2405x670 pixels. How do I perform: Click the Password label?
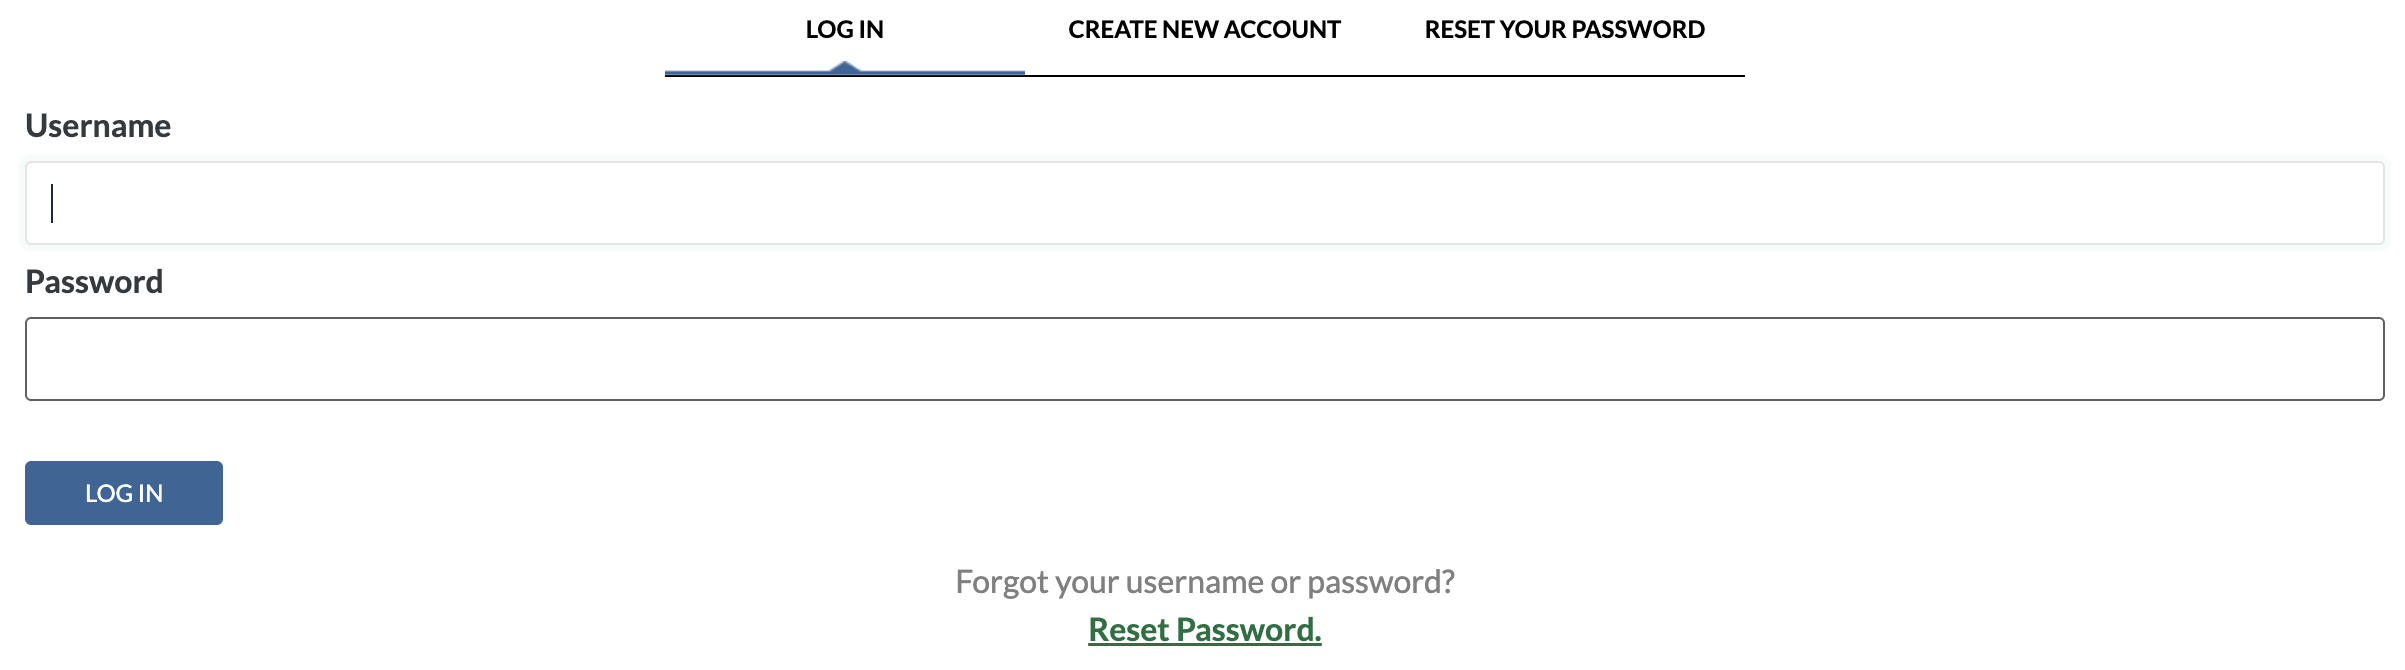tap(95, 281)
